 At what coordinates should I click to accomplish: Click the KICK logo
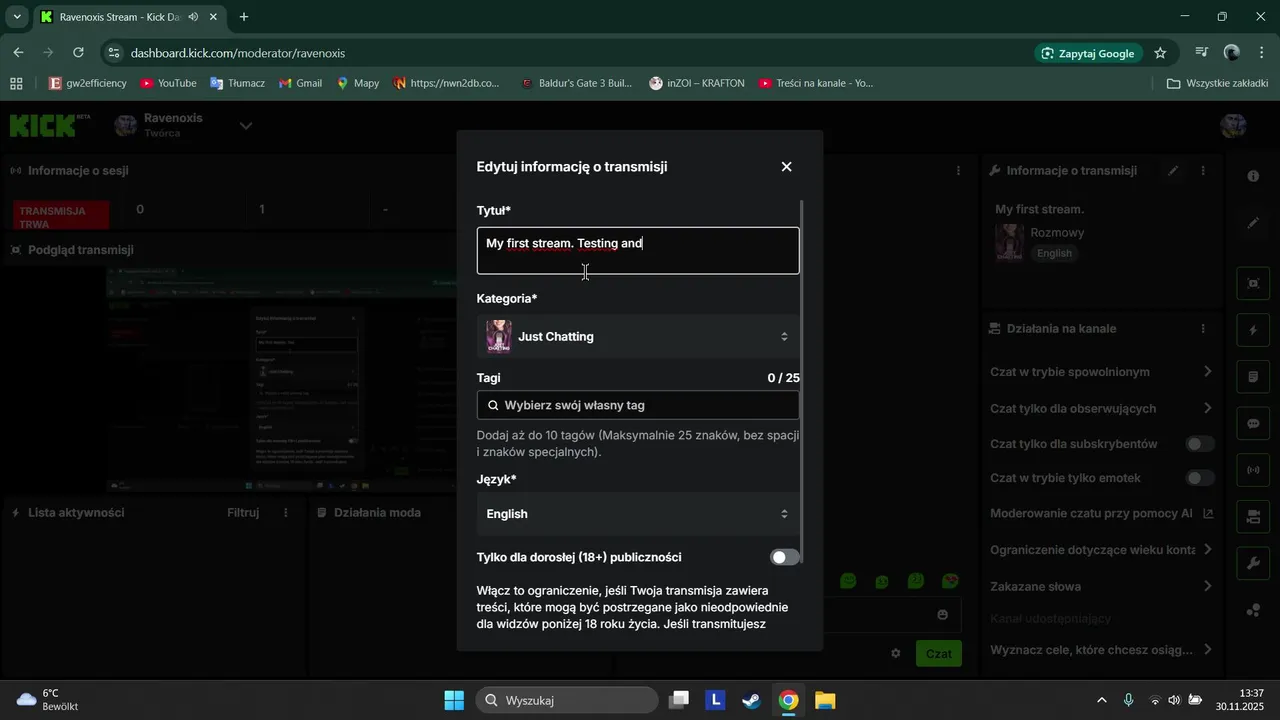click(x=50, y=126)
